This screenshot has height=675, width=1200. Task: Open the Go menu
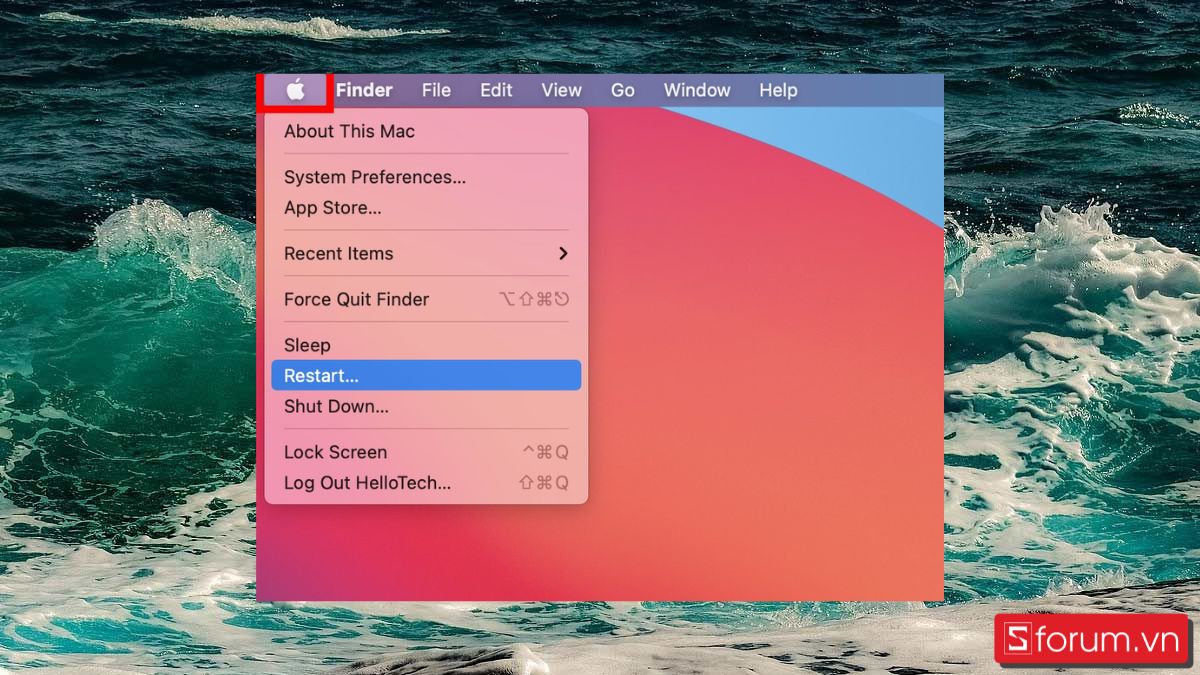coord(622,90)
